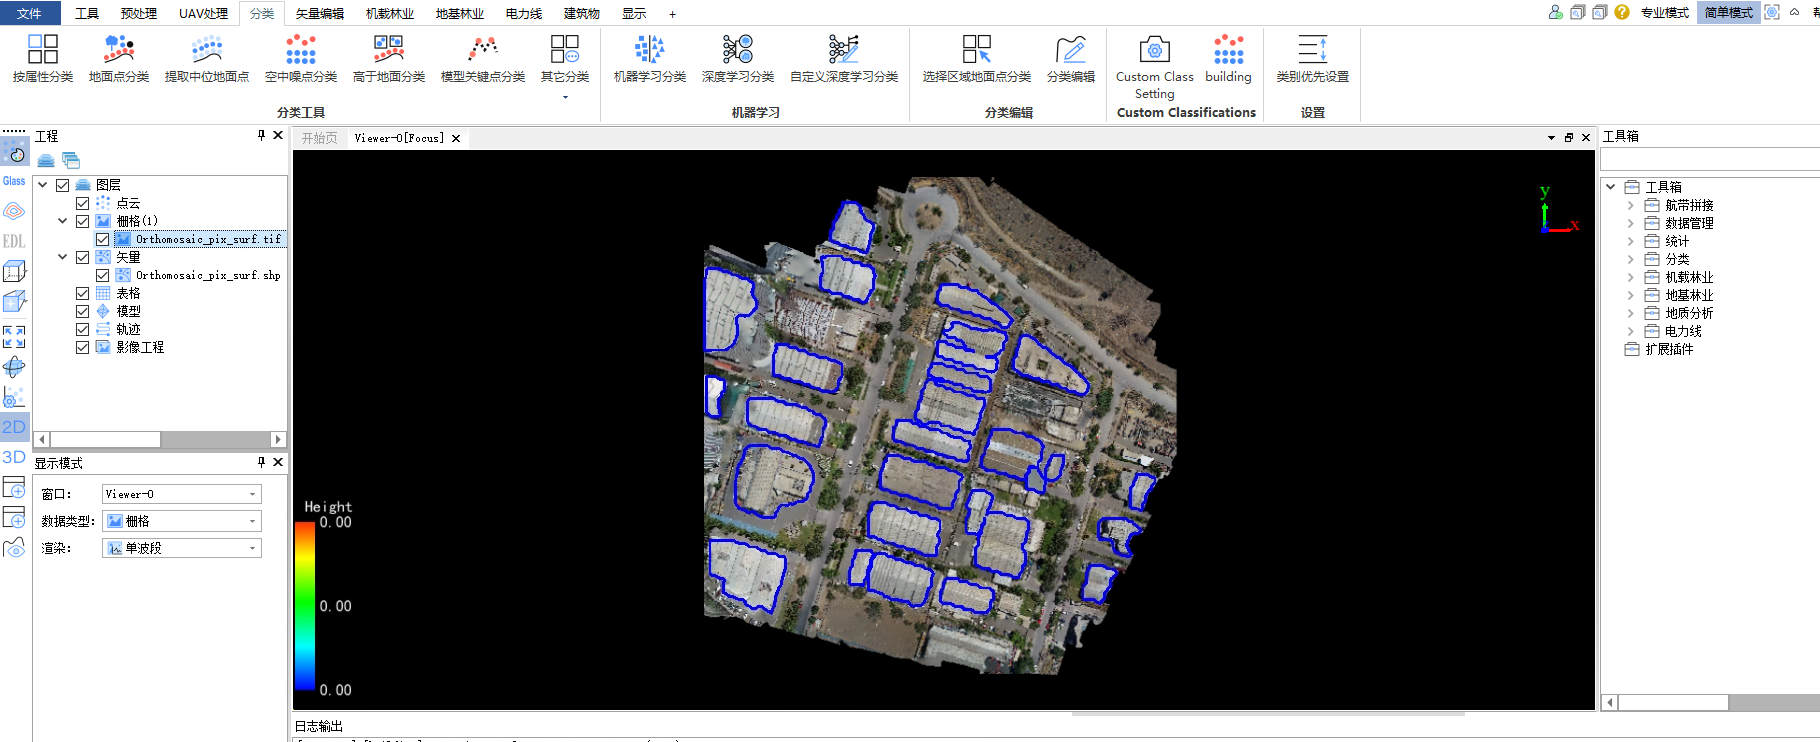The width and height of the screenshot is (1820, 742).
Task: Uncheck the 模型 checkbox
Action: pos(83,311)
